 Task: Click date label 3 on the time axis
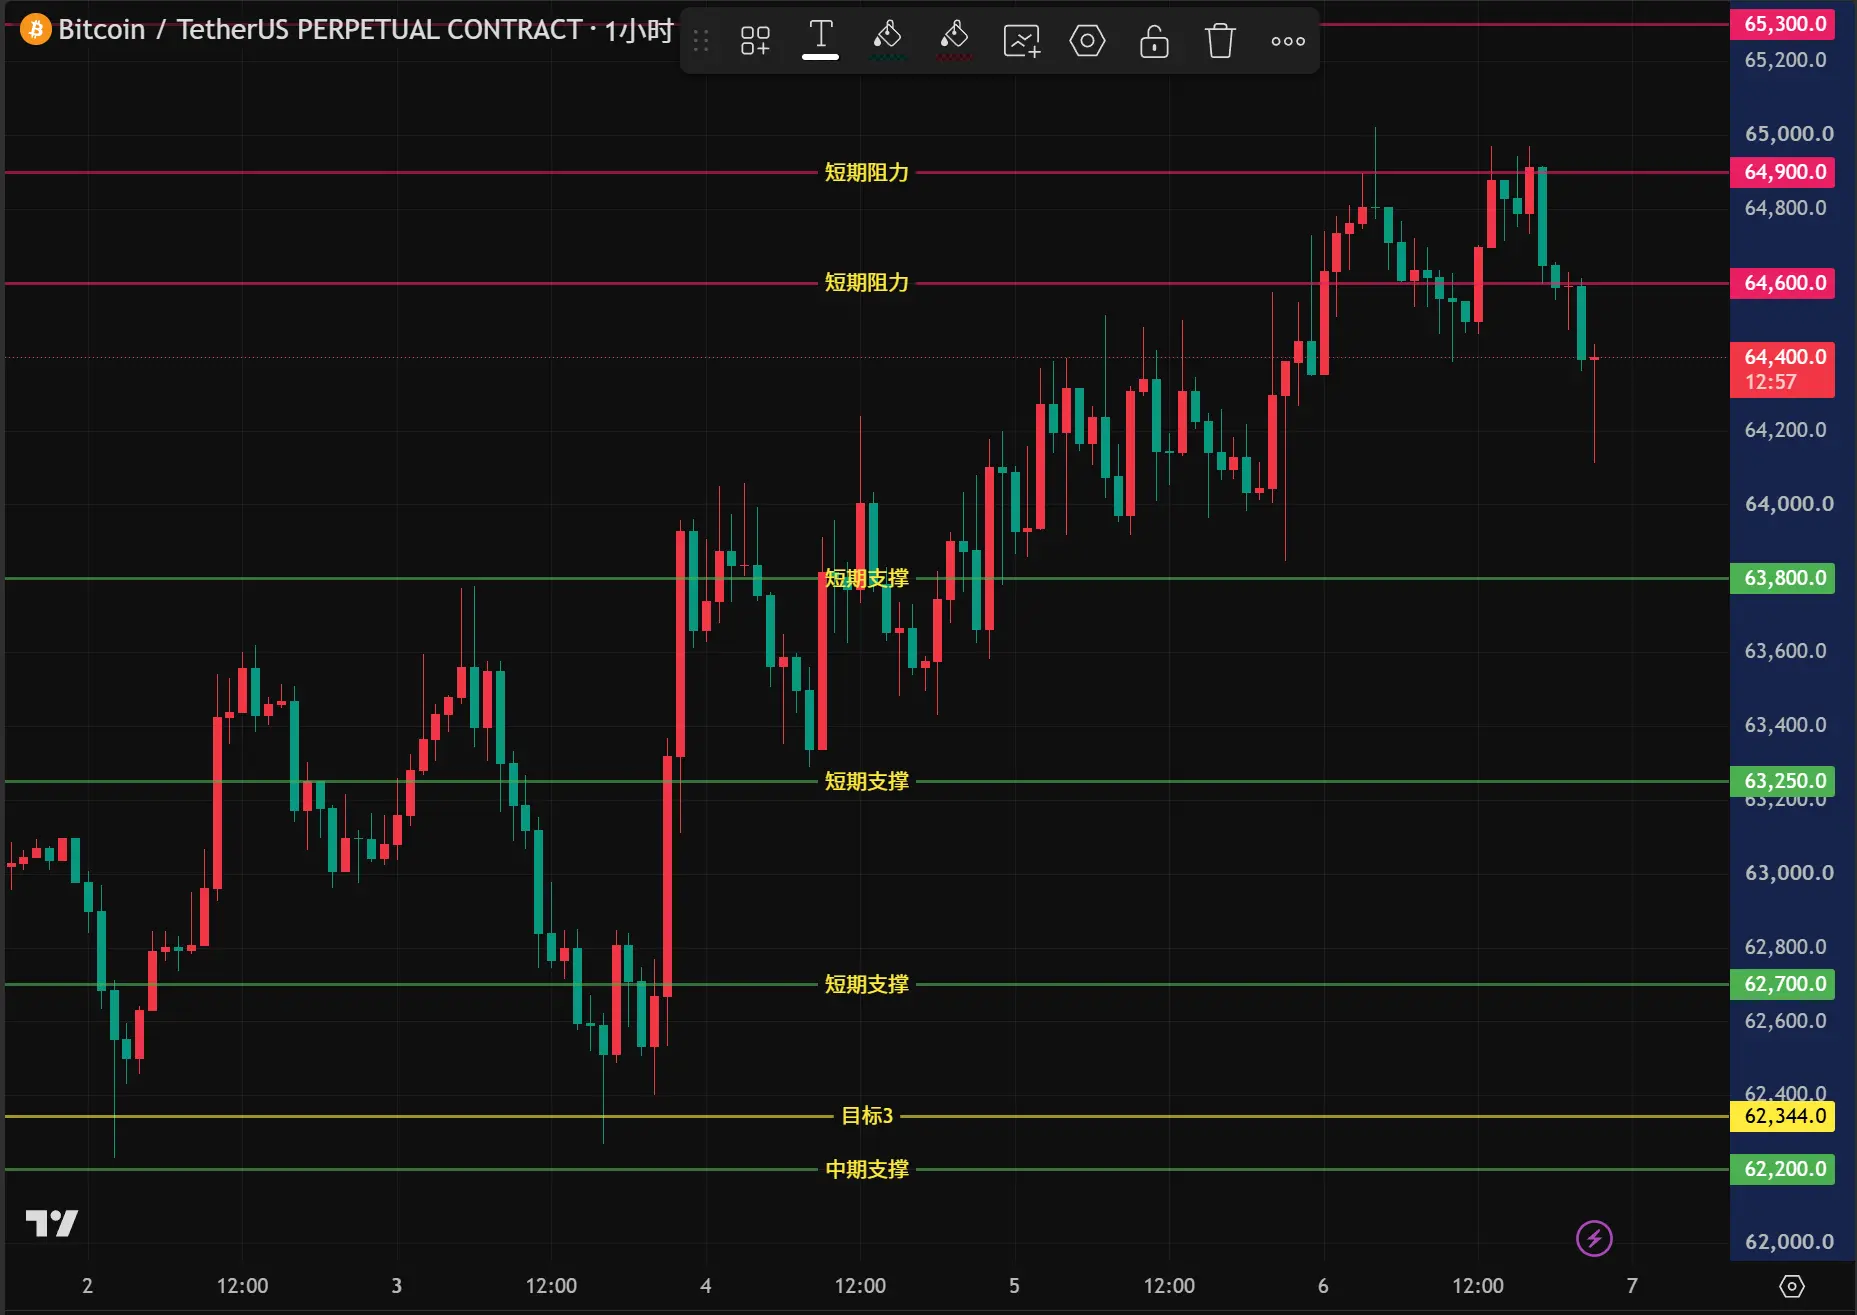397,1286
